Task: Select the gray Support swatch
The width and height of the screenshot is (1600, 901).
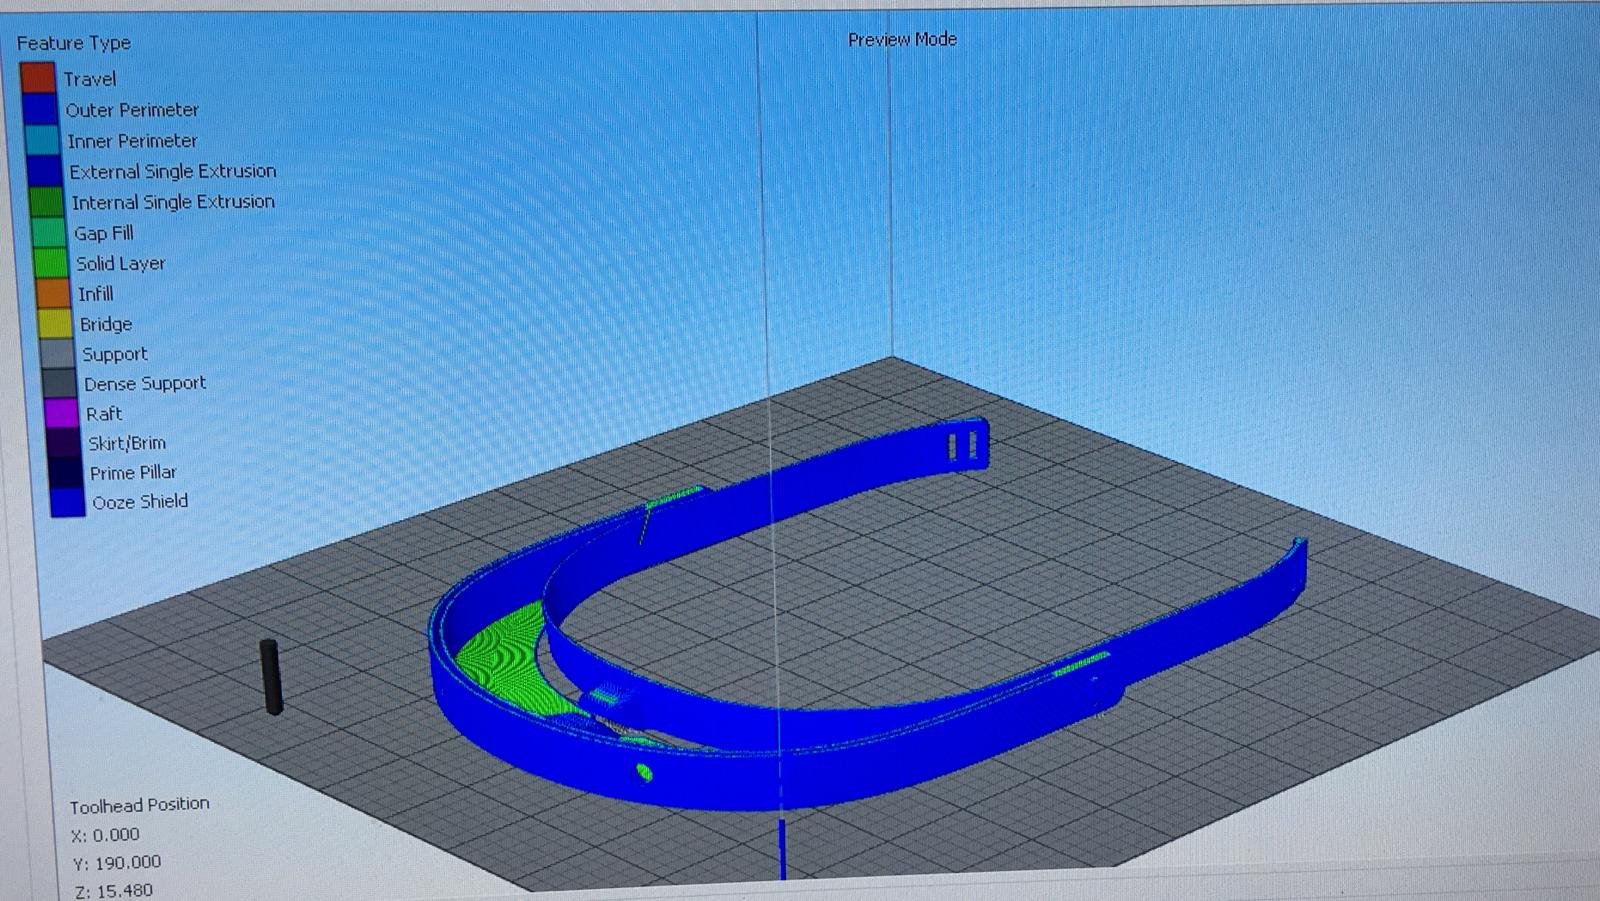Action: click(x=57, y=354)
